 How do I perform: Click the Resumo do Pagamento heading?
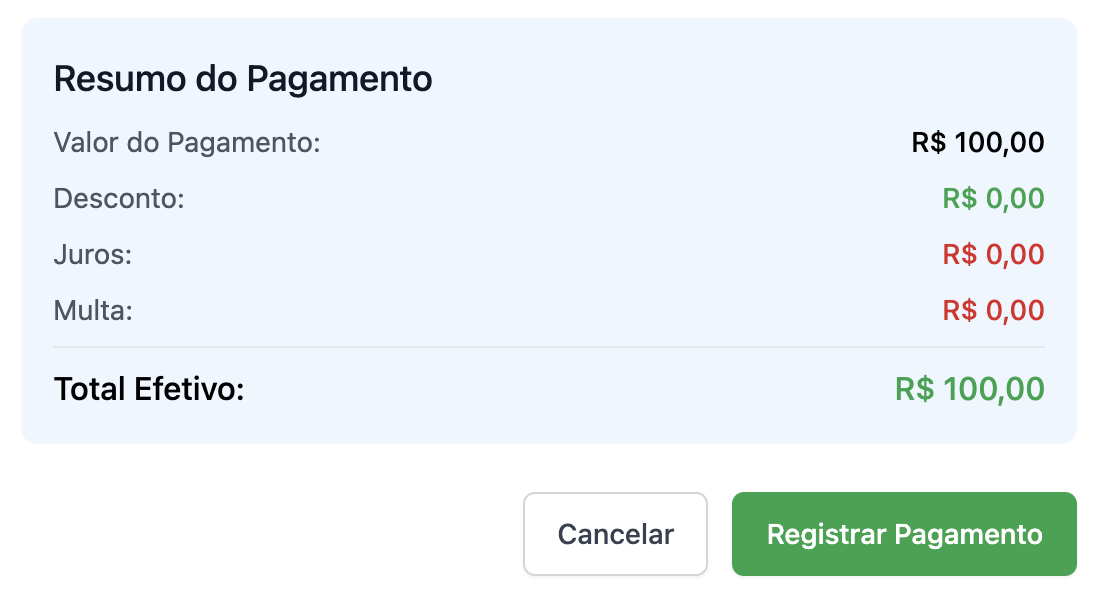tap(243, 78)
